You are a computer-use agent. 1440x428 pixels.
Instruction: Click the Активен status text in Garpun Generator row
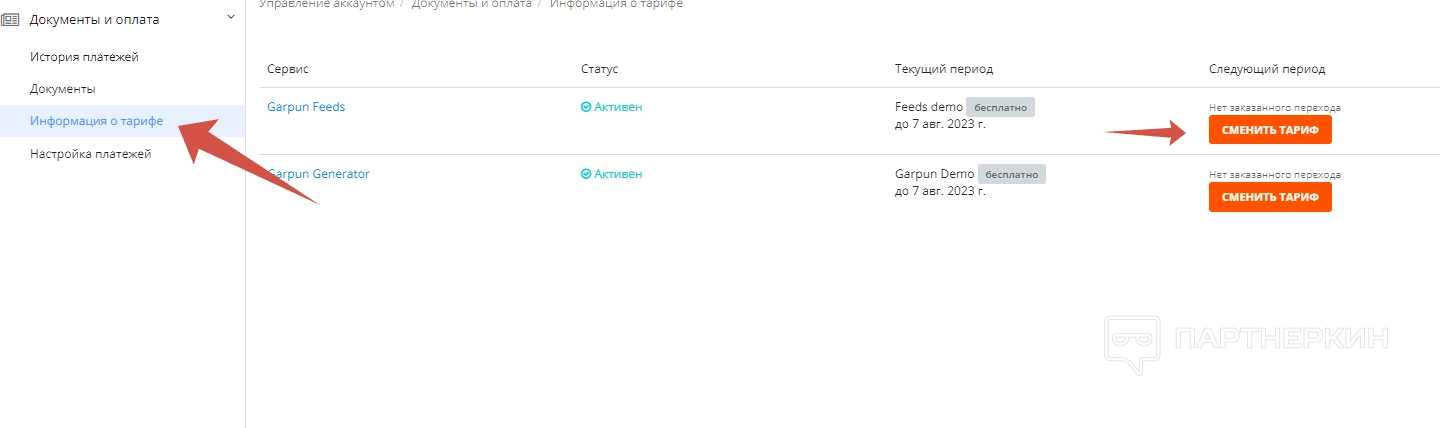click(x=618, y=174)
